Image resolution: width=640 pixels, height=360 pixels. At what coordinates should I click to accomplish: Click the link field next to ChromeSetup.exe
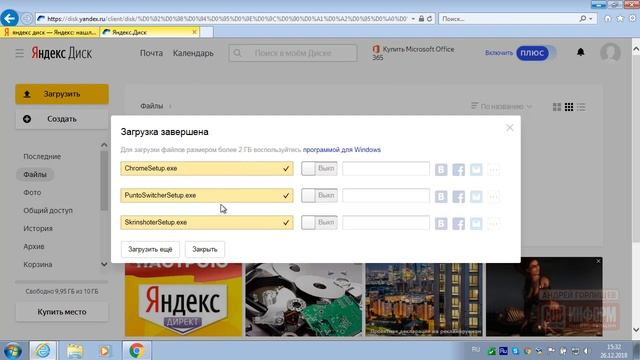pyautogui.click(x=386, y=169)
